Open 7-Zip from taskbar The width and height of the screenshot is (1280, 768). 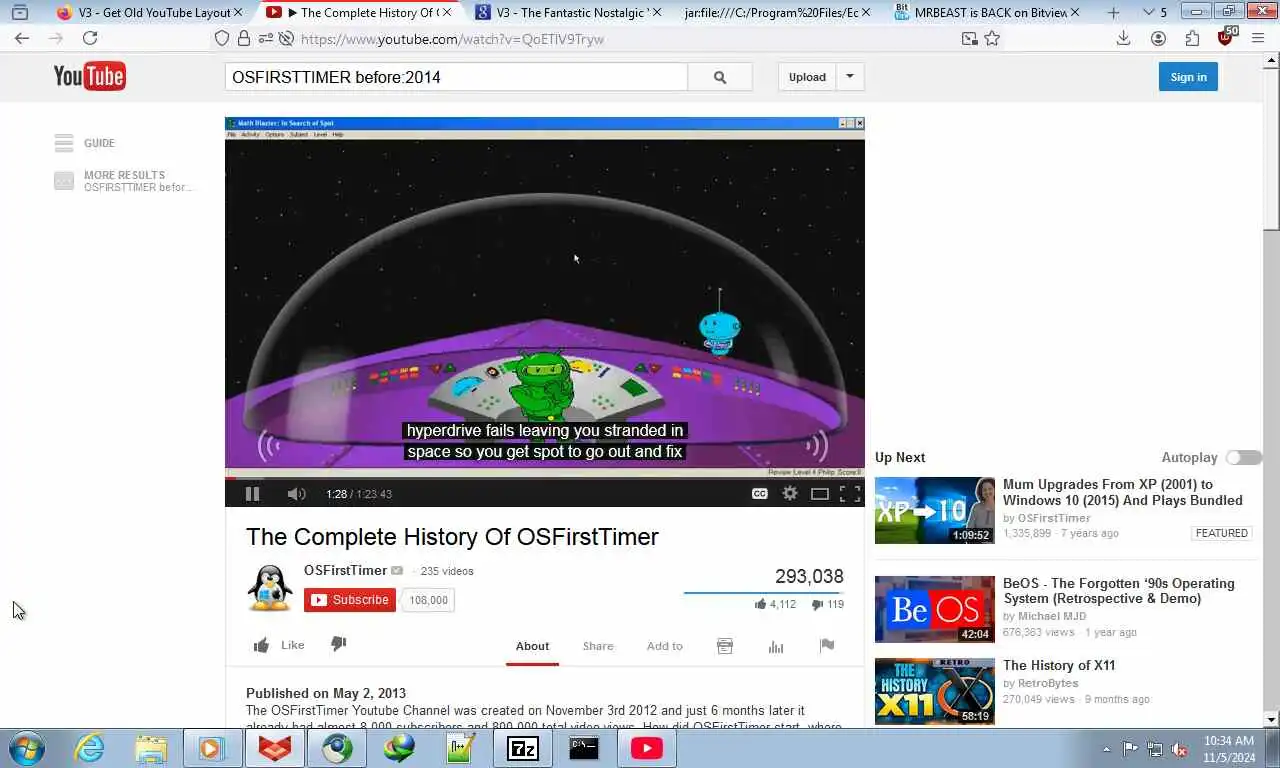pos(522,748)
